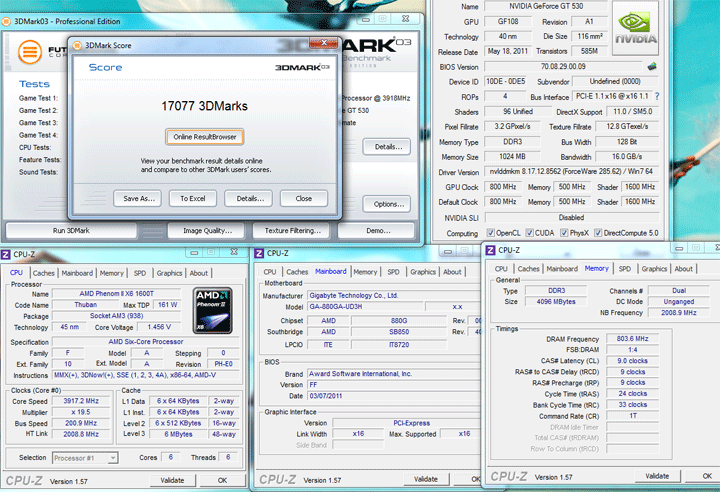The image size is (720, 492).
Task: Click Validate in the Mainboard CPU-Z window
Action: tap(426, 479)
